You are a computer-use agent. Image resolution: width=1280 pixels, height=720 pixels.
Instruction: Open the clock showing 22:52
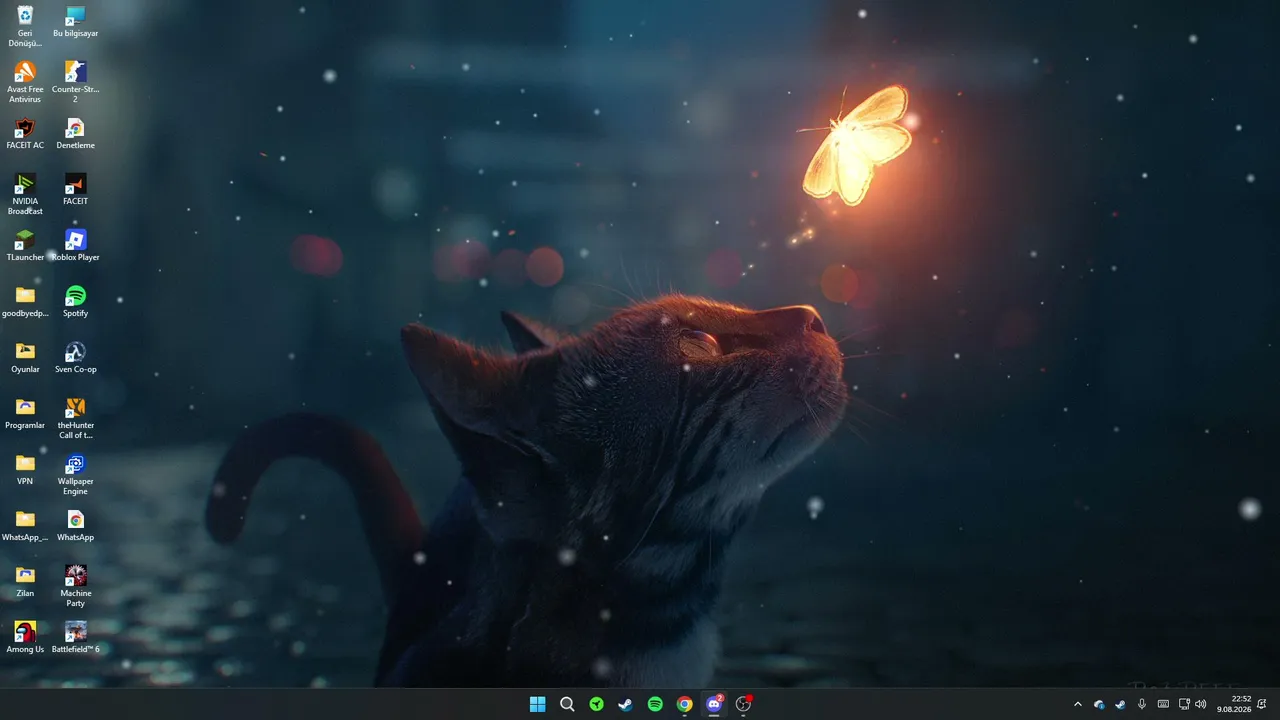(x=1234, y=704)
